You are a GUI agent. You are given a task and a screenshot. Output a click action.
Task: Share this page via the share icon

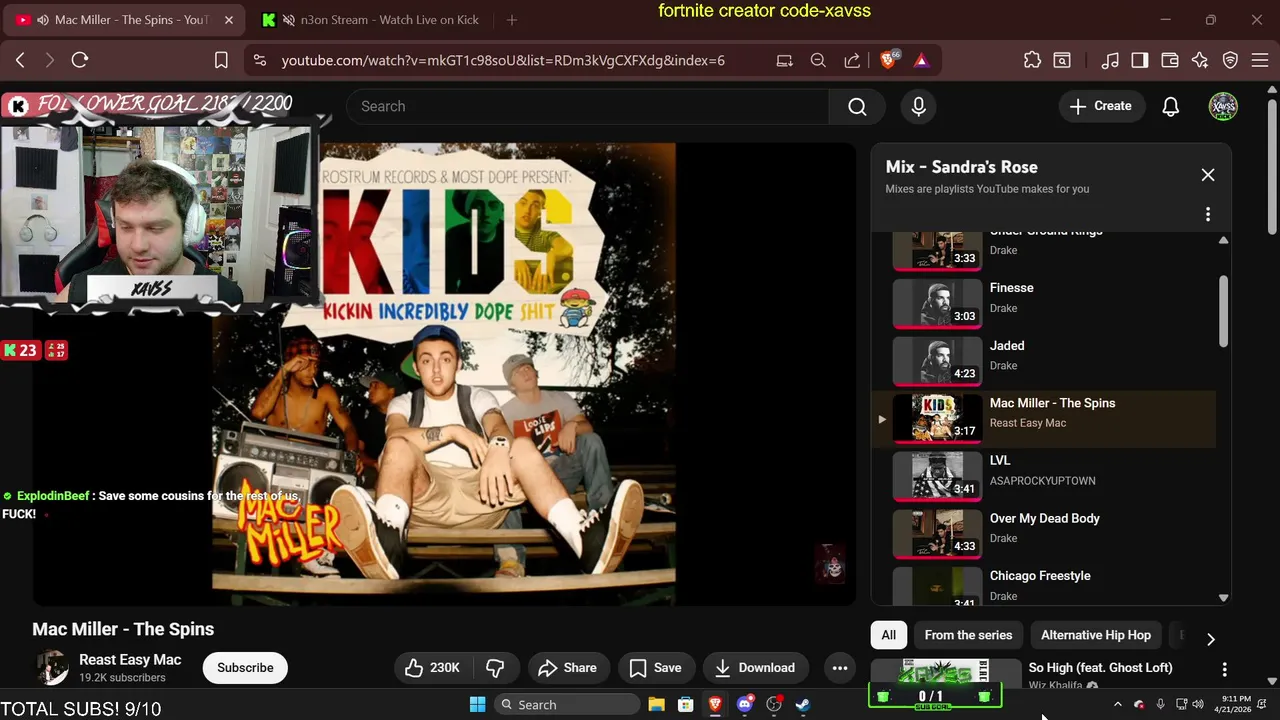click(x=852, y=60)
